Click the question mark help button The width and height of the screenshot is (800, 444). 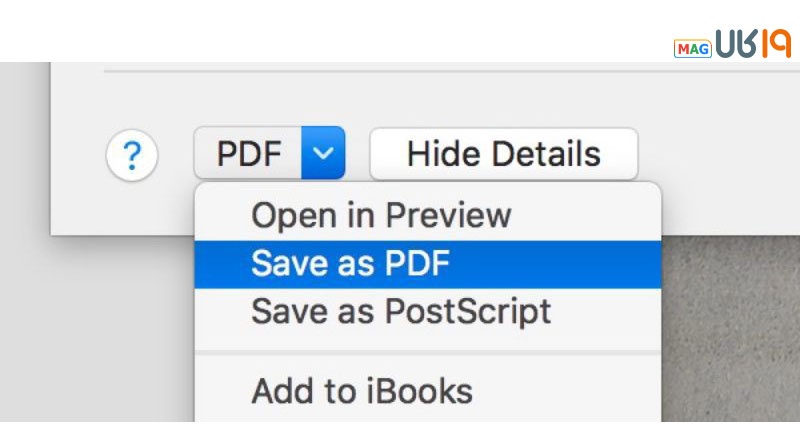tap(132, 156)
